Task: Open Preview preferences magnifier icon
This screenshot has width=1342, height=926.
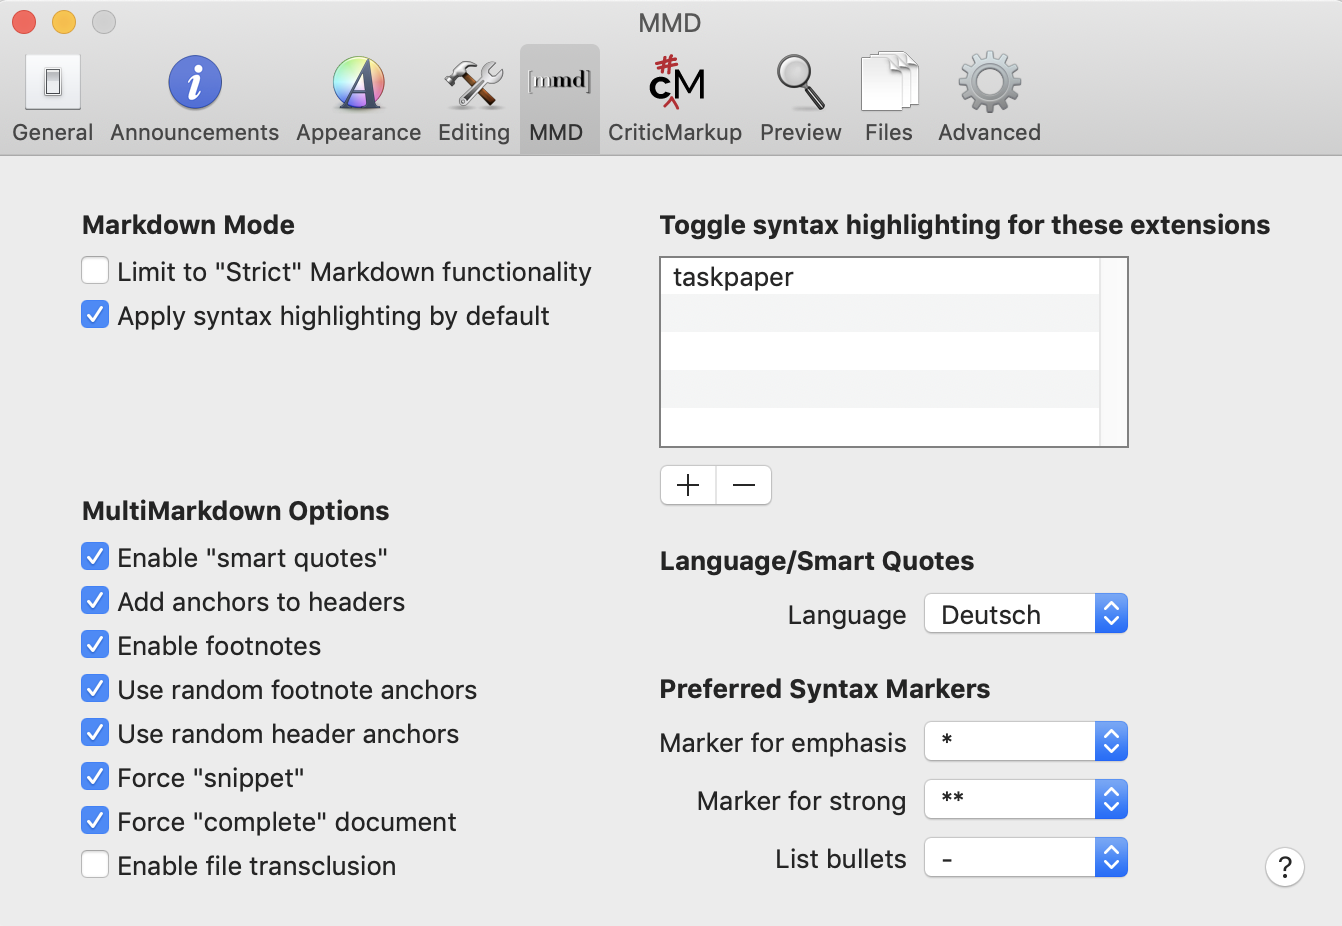Action: 800,99
